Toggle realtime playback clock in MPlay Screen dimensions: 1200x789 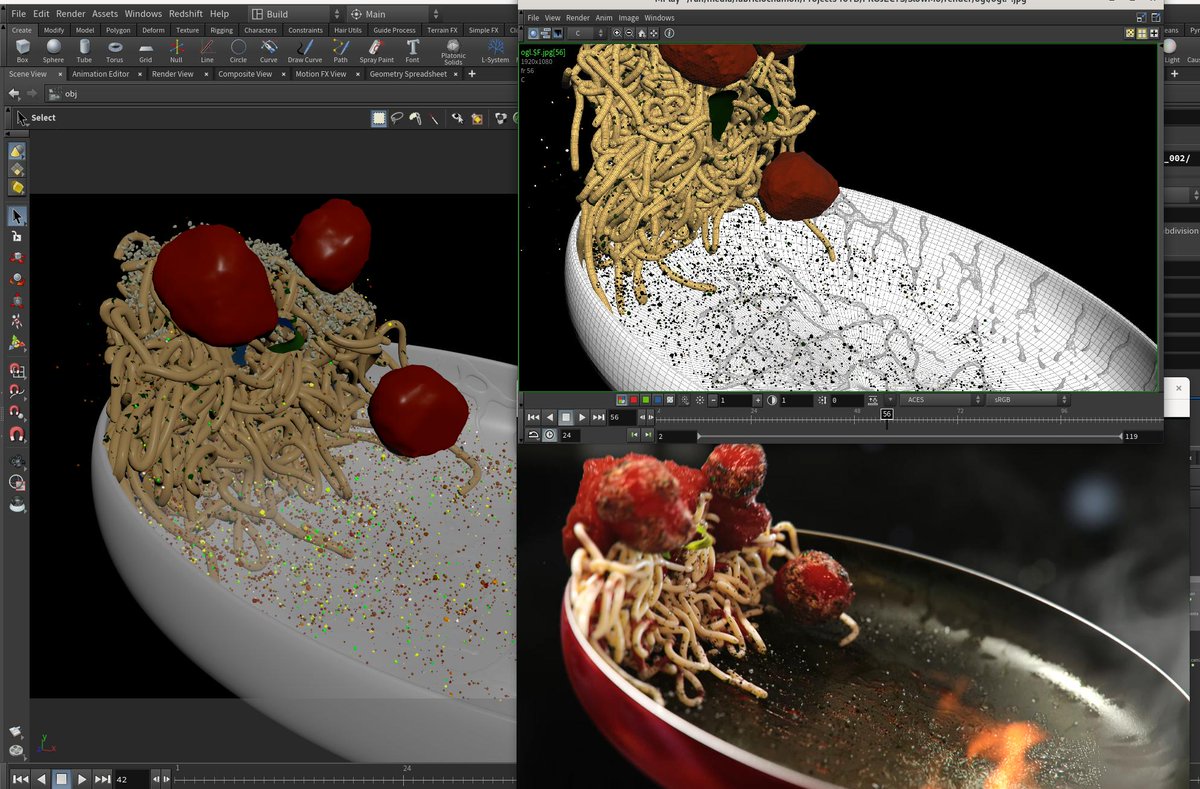click(x=549, y=435)
